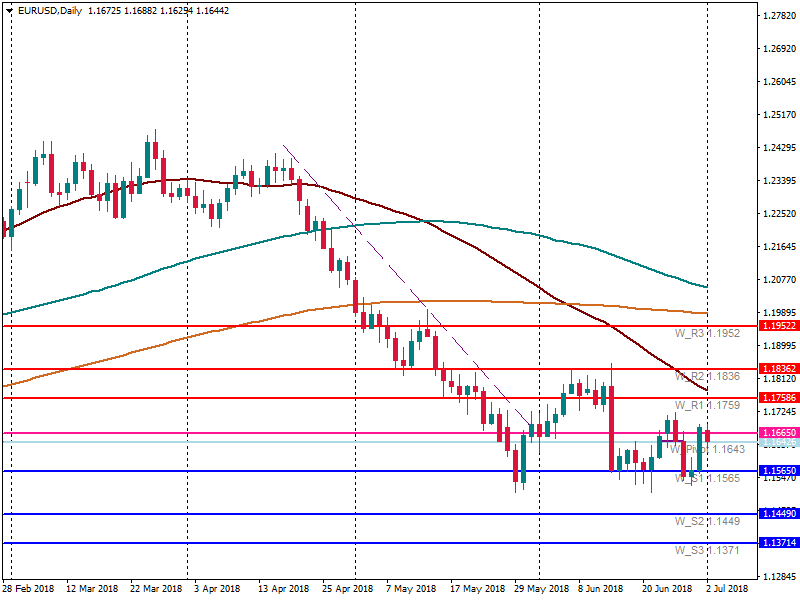Click the W_R3 1.1952 level label
Viewport: 800px width, 600px height.
click(707, 333)
